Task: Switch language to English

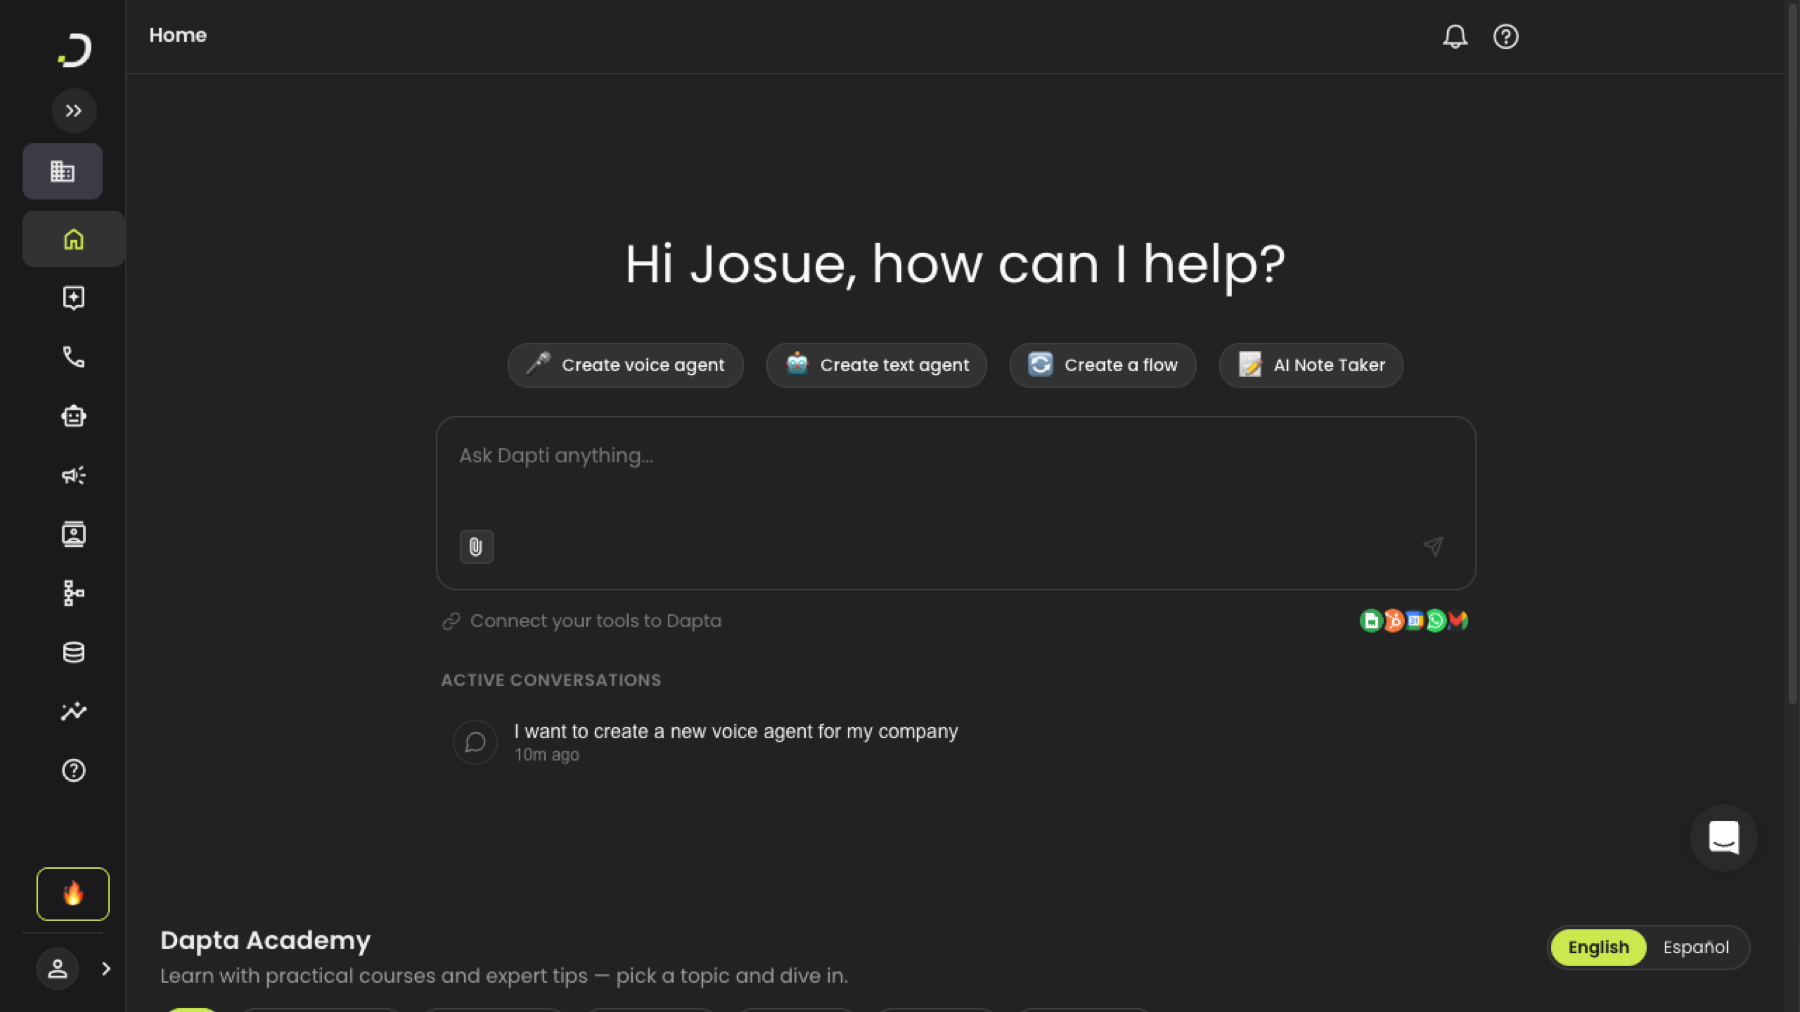Action: click(1598, 947)
